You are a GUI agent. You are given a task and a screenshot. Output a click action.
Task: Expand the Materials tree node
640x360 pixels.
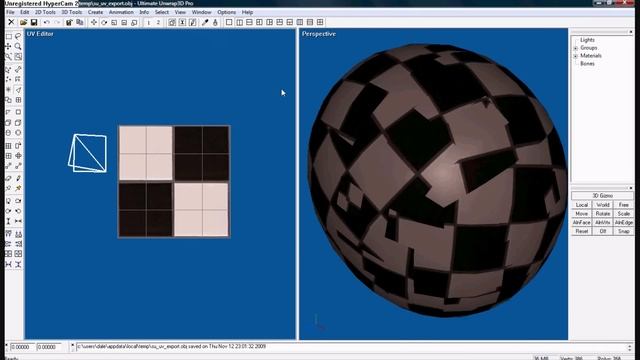click(x=576, y=56)
